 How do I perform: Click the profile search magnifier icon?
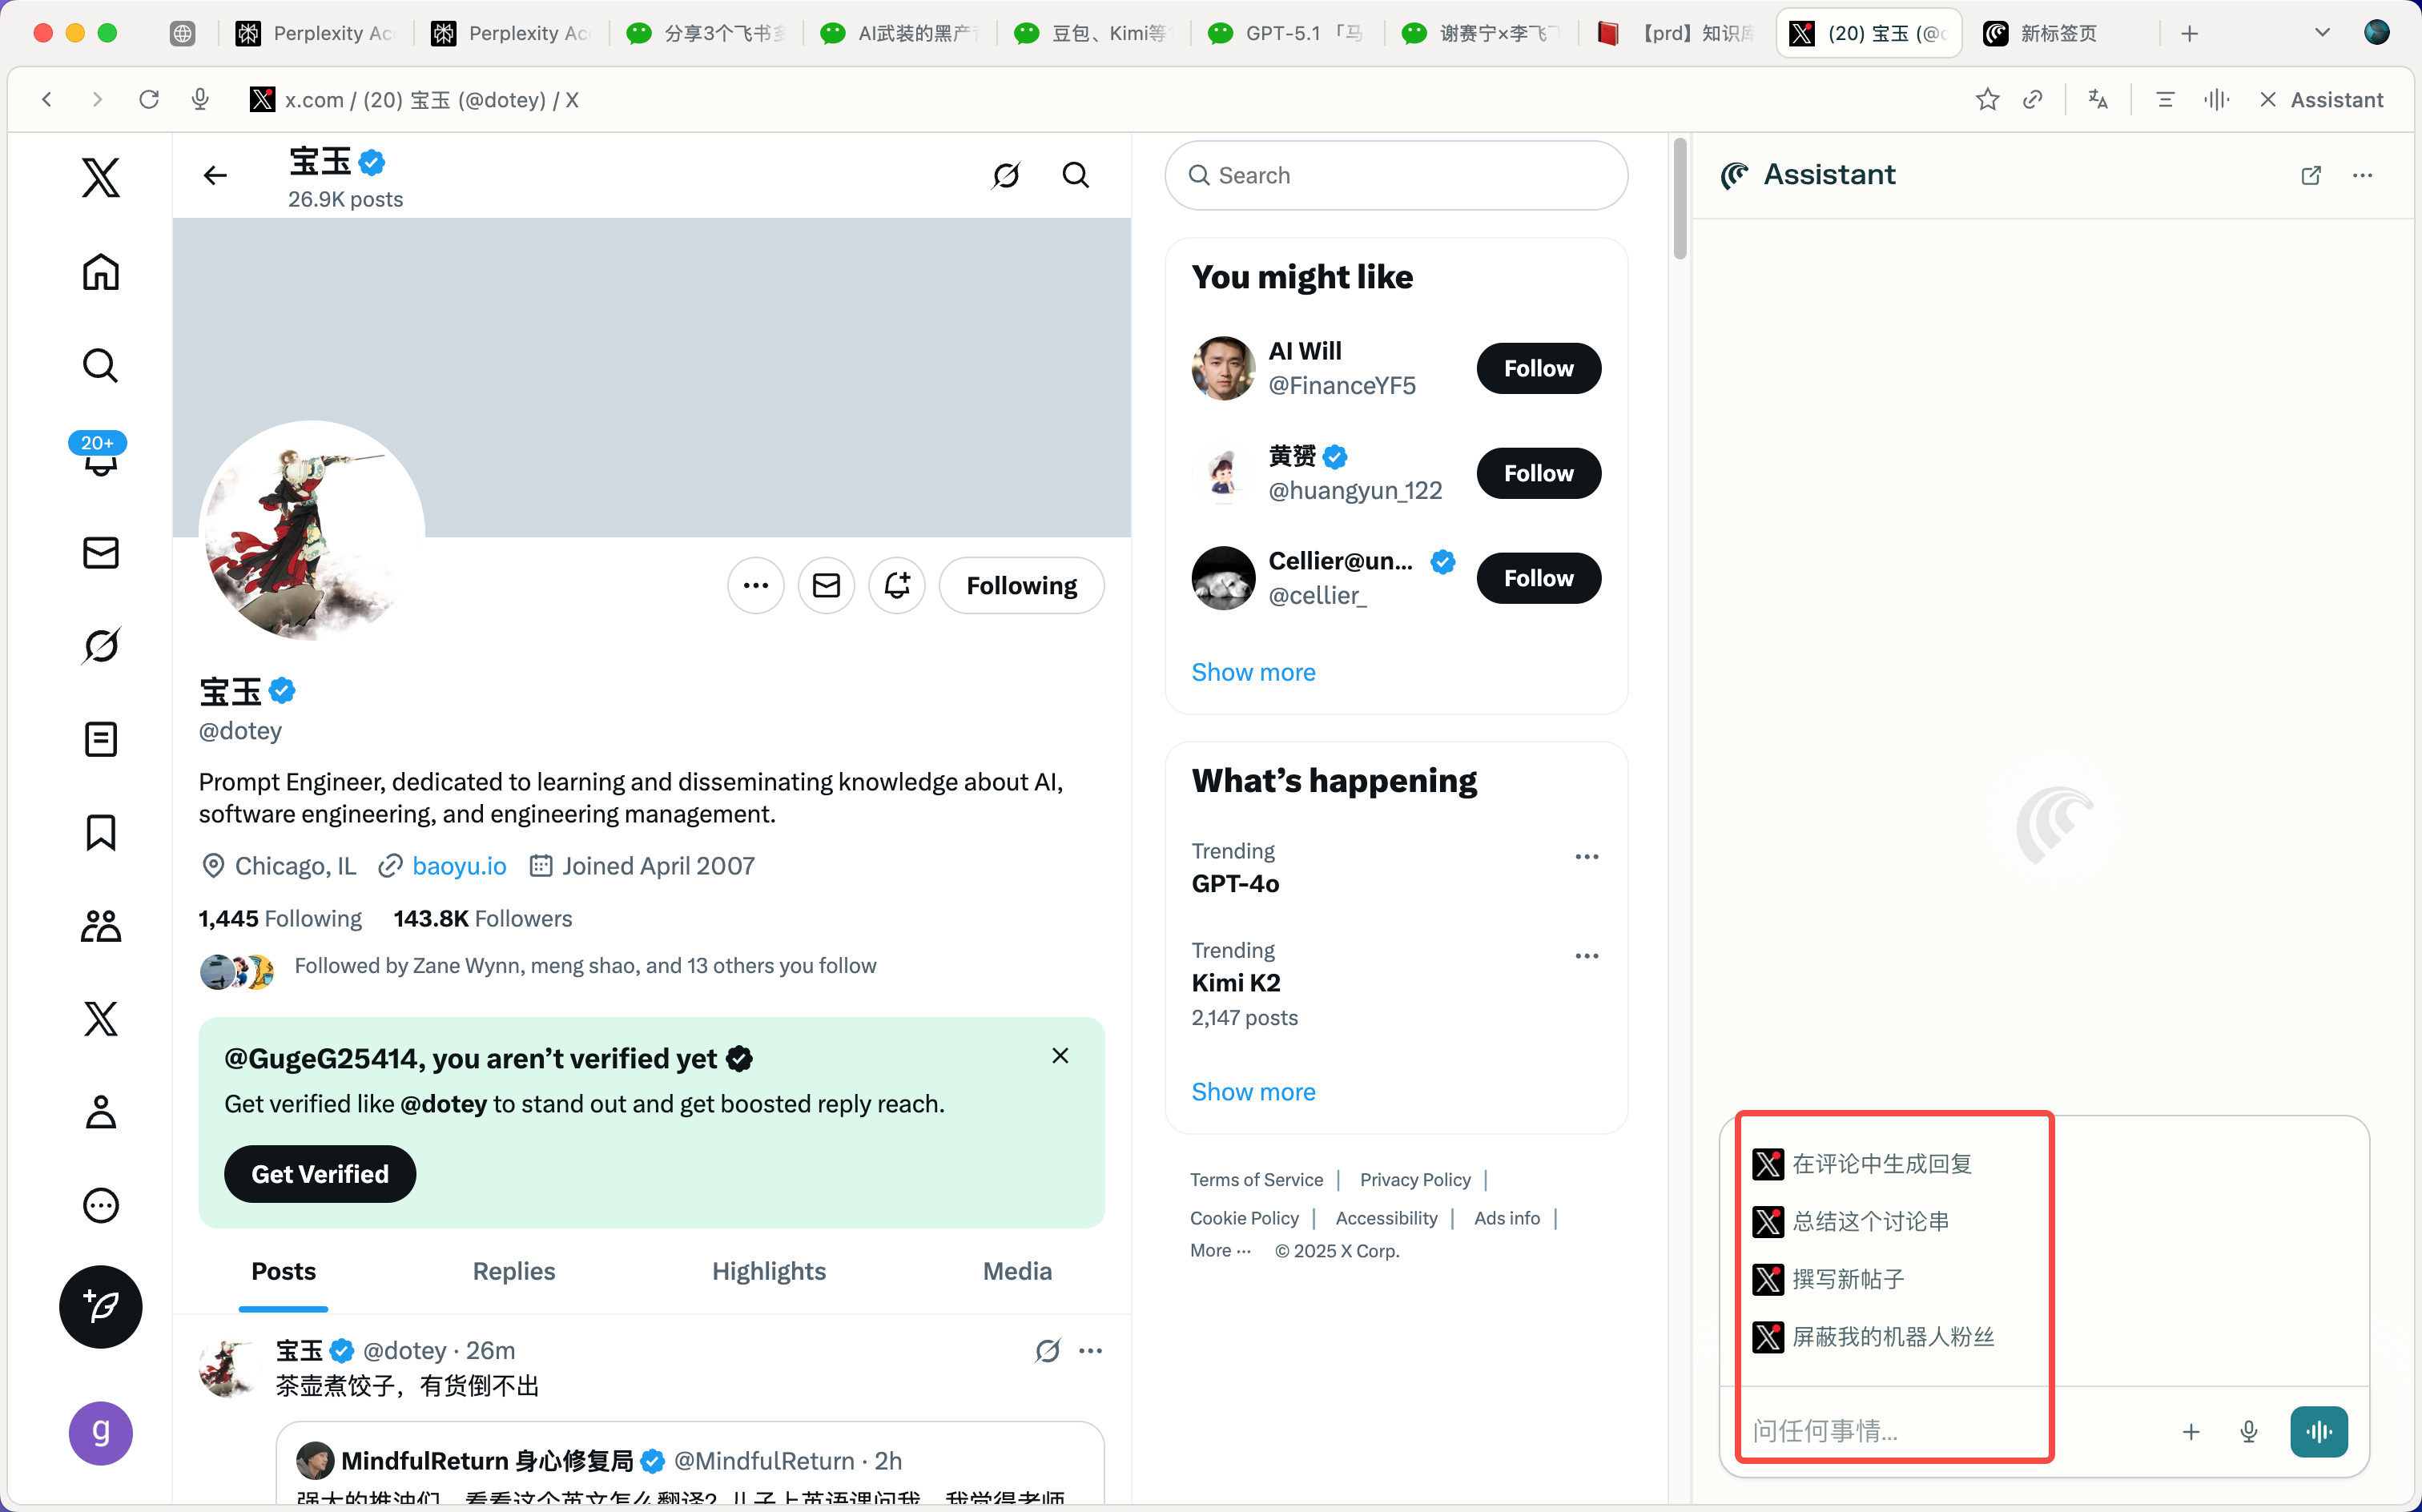pos(1075,175)
